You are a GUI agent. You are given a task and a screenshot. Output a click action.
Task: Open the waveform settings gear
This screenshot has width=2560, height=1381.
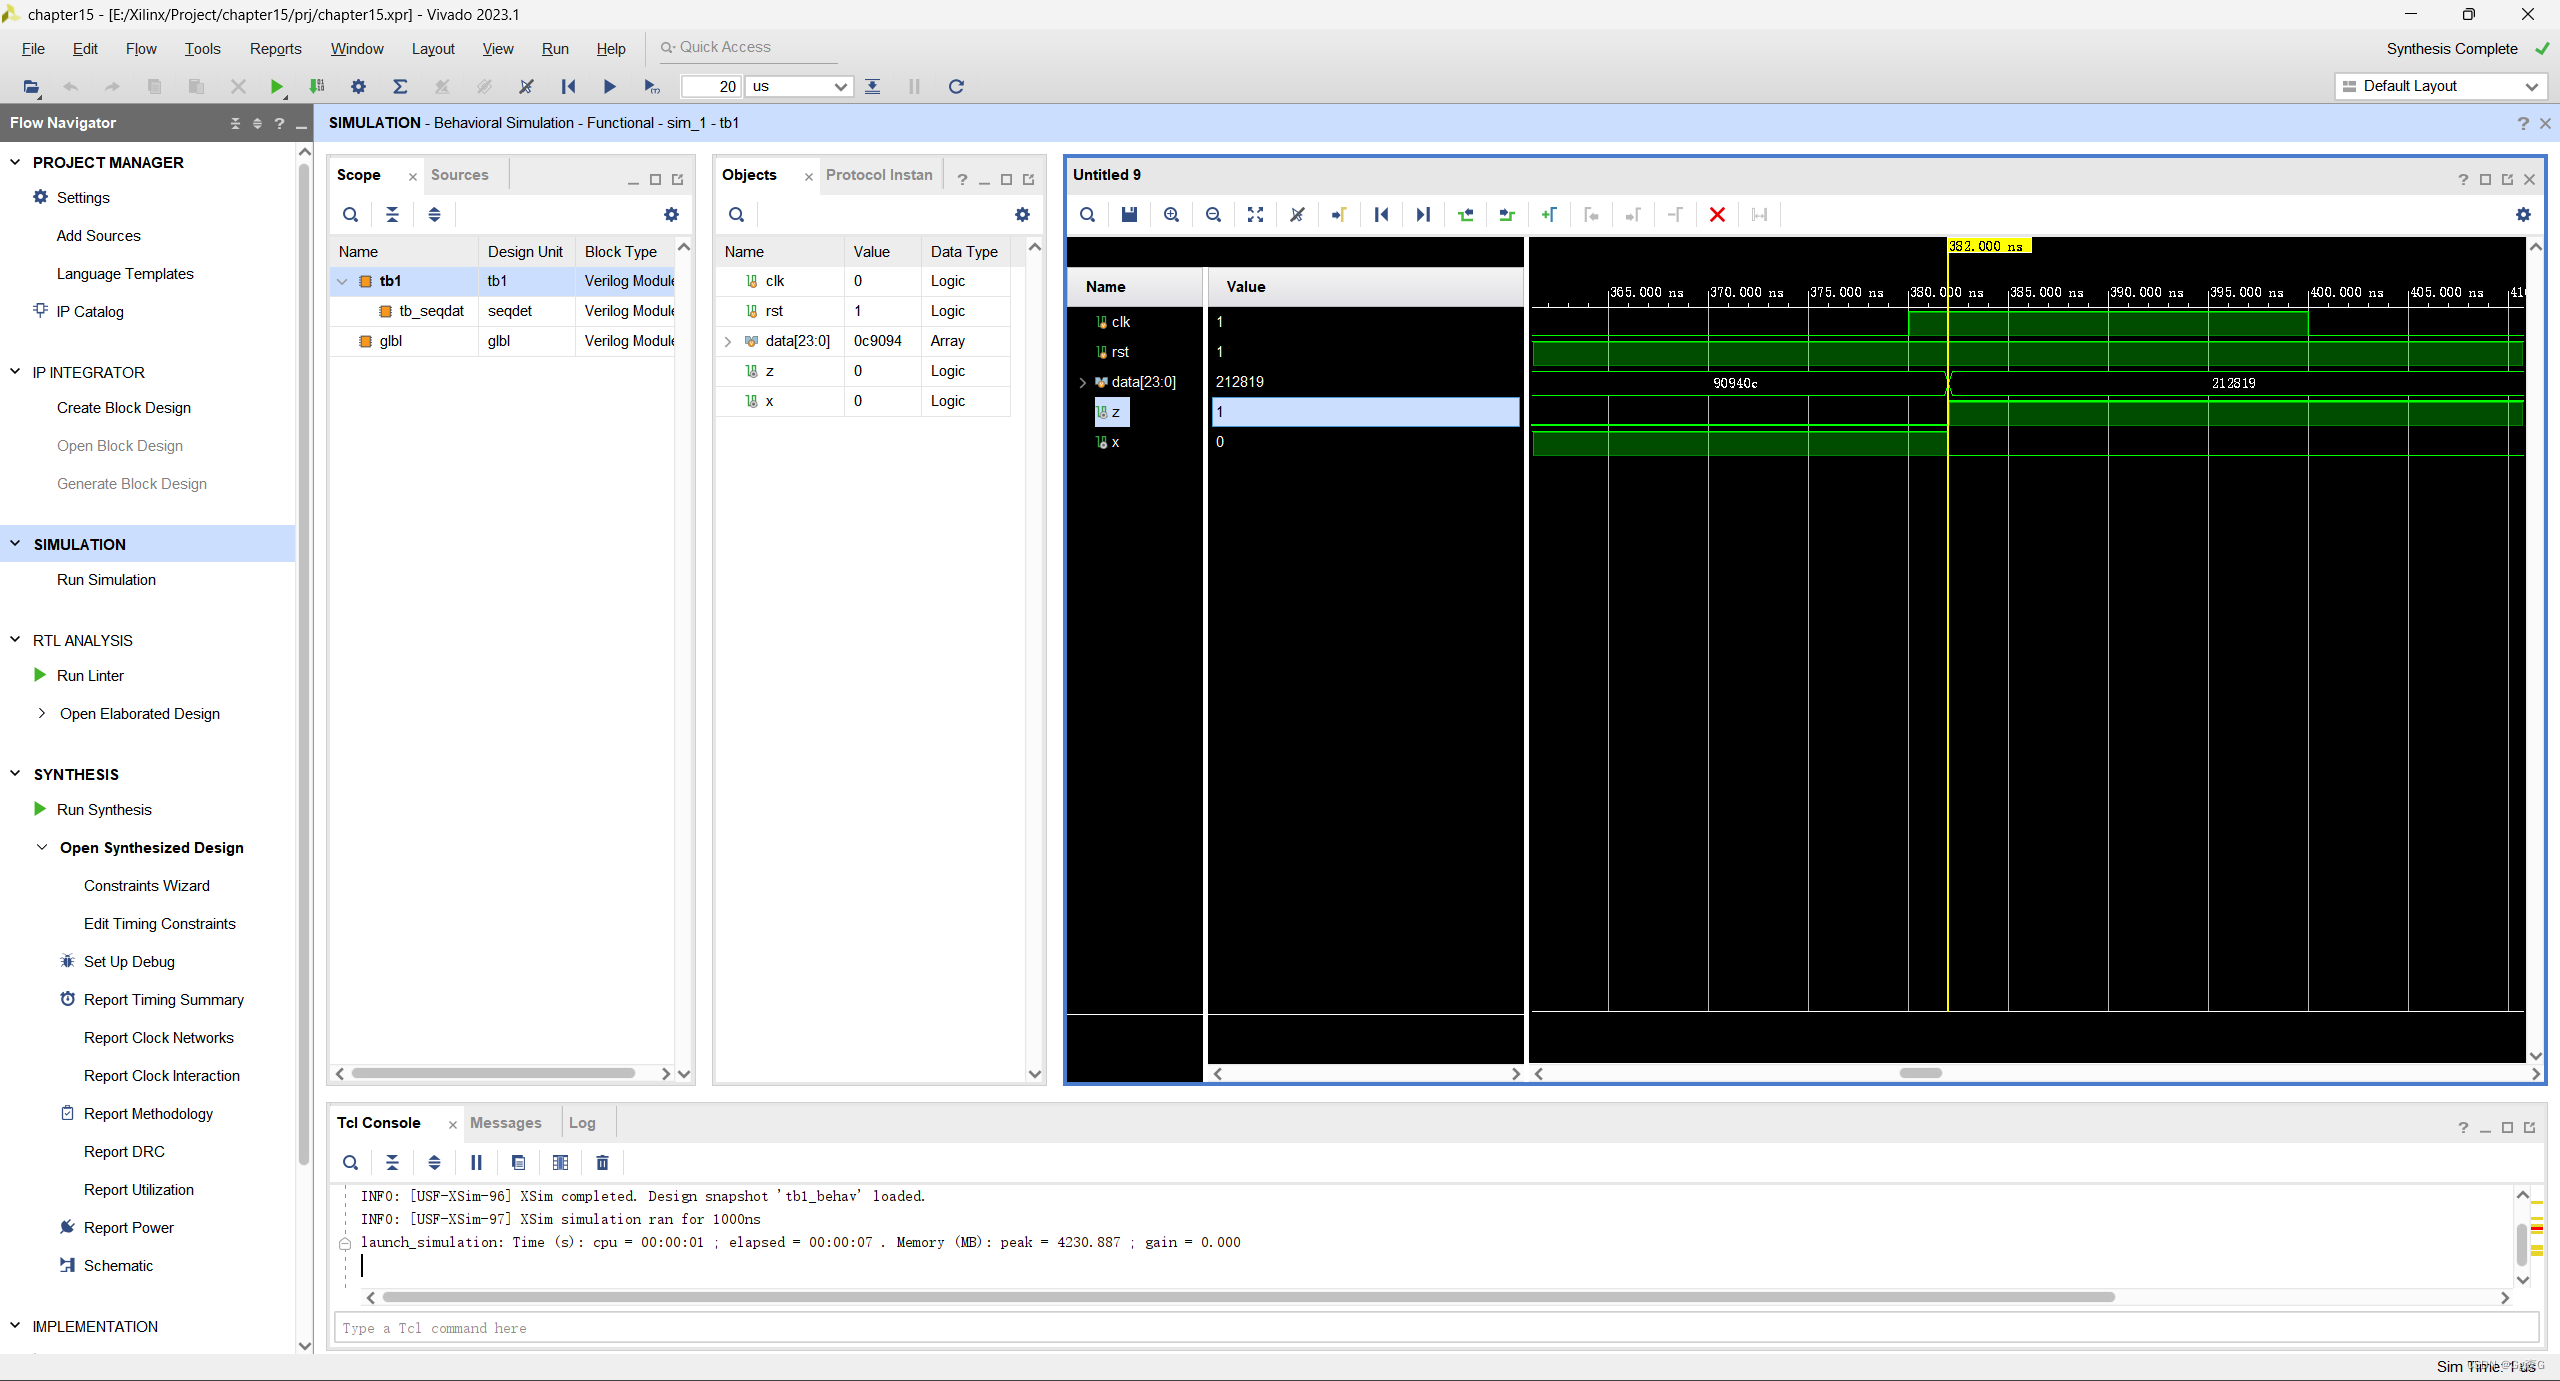point(2523,215)
